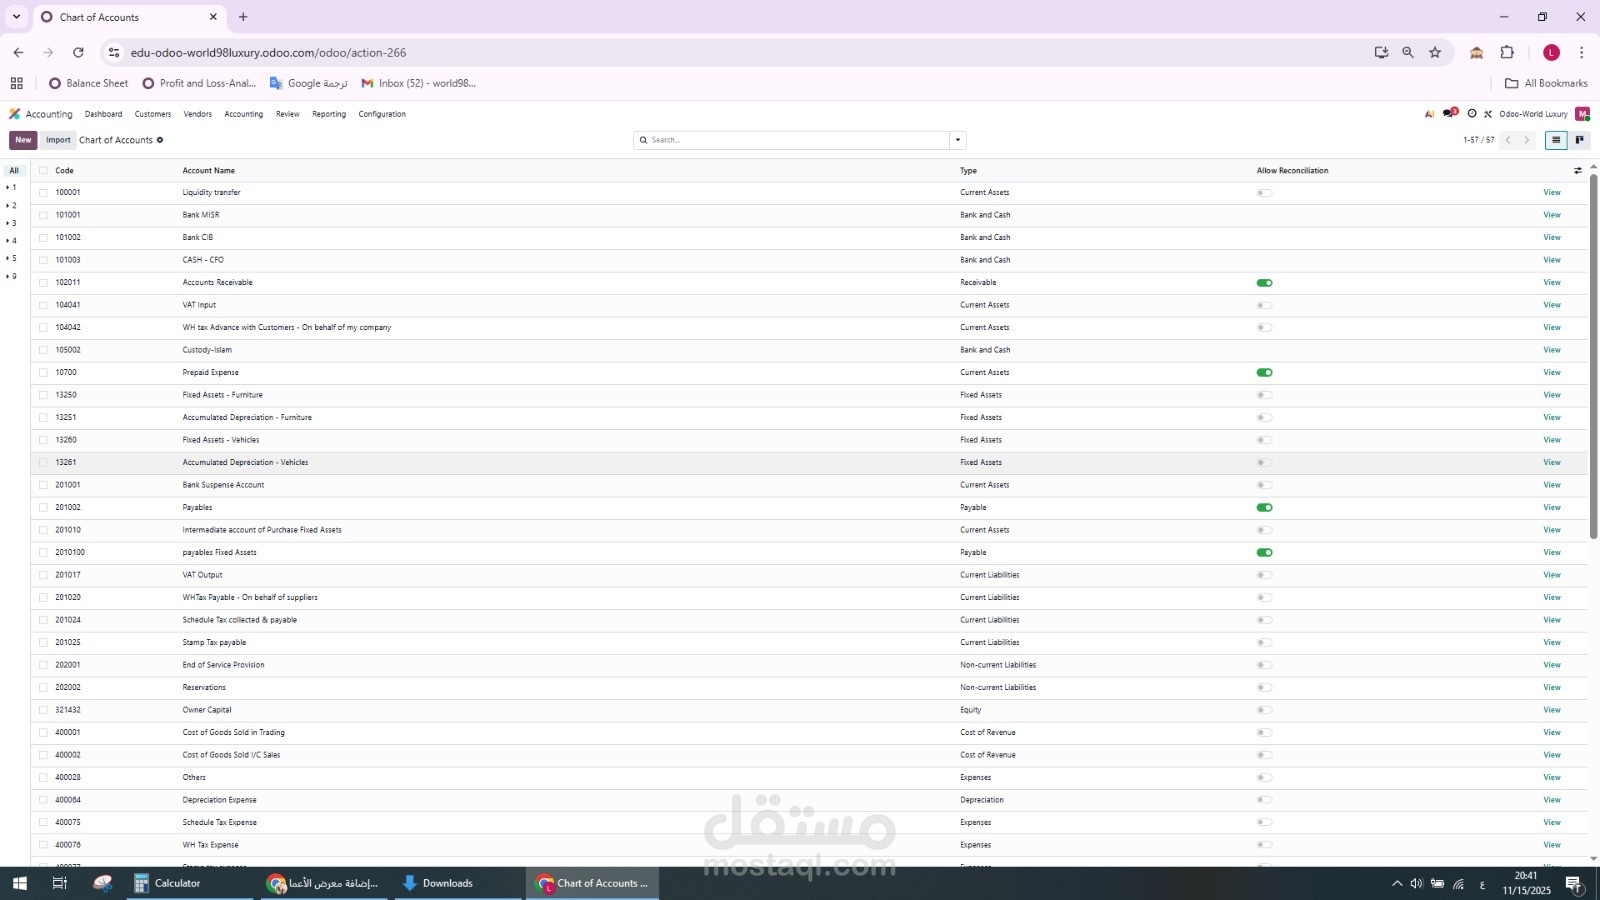Image resolution: width=1600 pixels, height=900 pixels.
Task: Click the search magnifier icon in search box
Action: pos(643,140)
